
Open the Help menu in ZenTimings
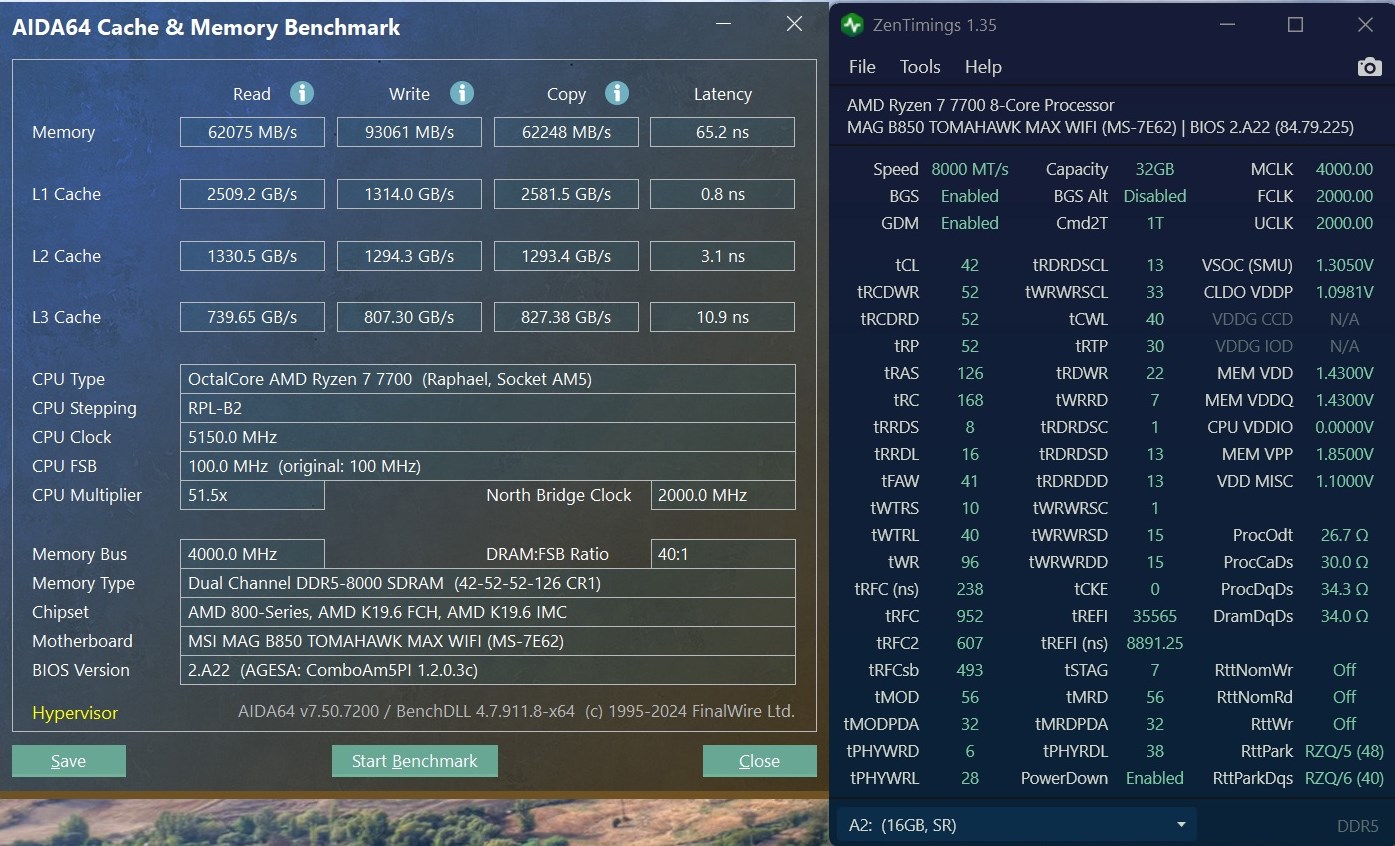[983, 67]
